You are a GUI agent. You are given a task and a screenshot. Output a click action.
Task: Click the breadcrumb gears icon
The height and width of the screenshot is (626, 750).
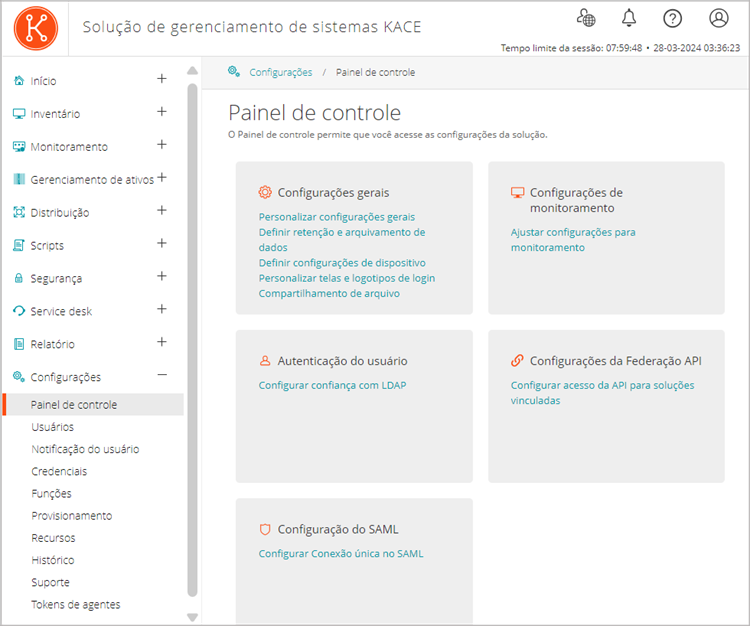(234, 72)
